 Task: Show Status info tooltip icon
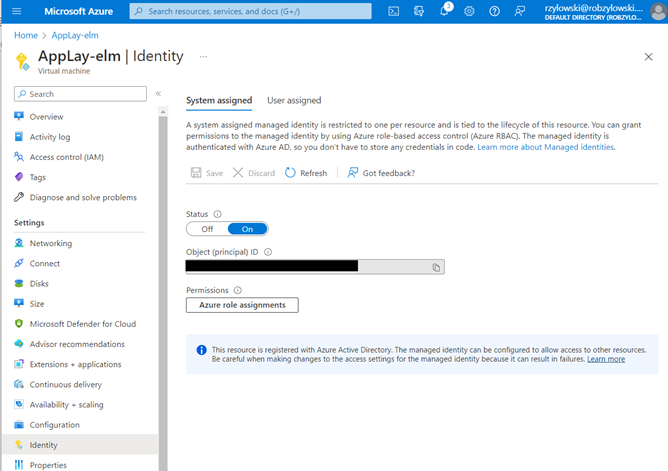point(217,214)
